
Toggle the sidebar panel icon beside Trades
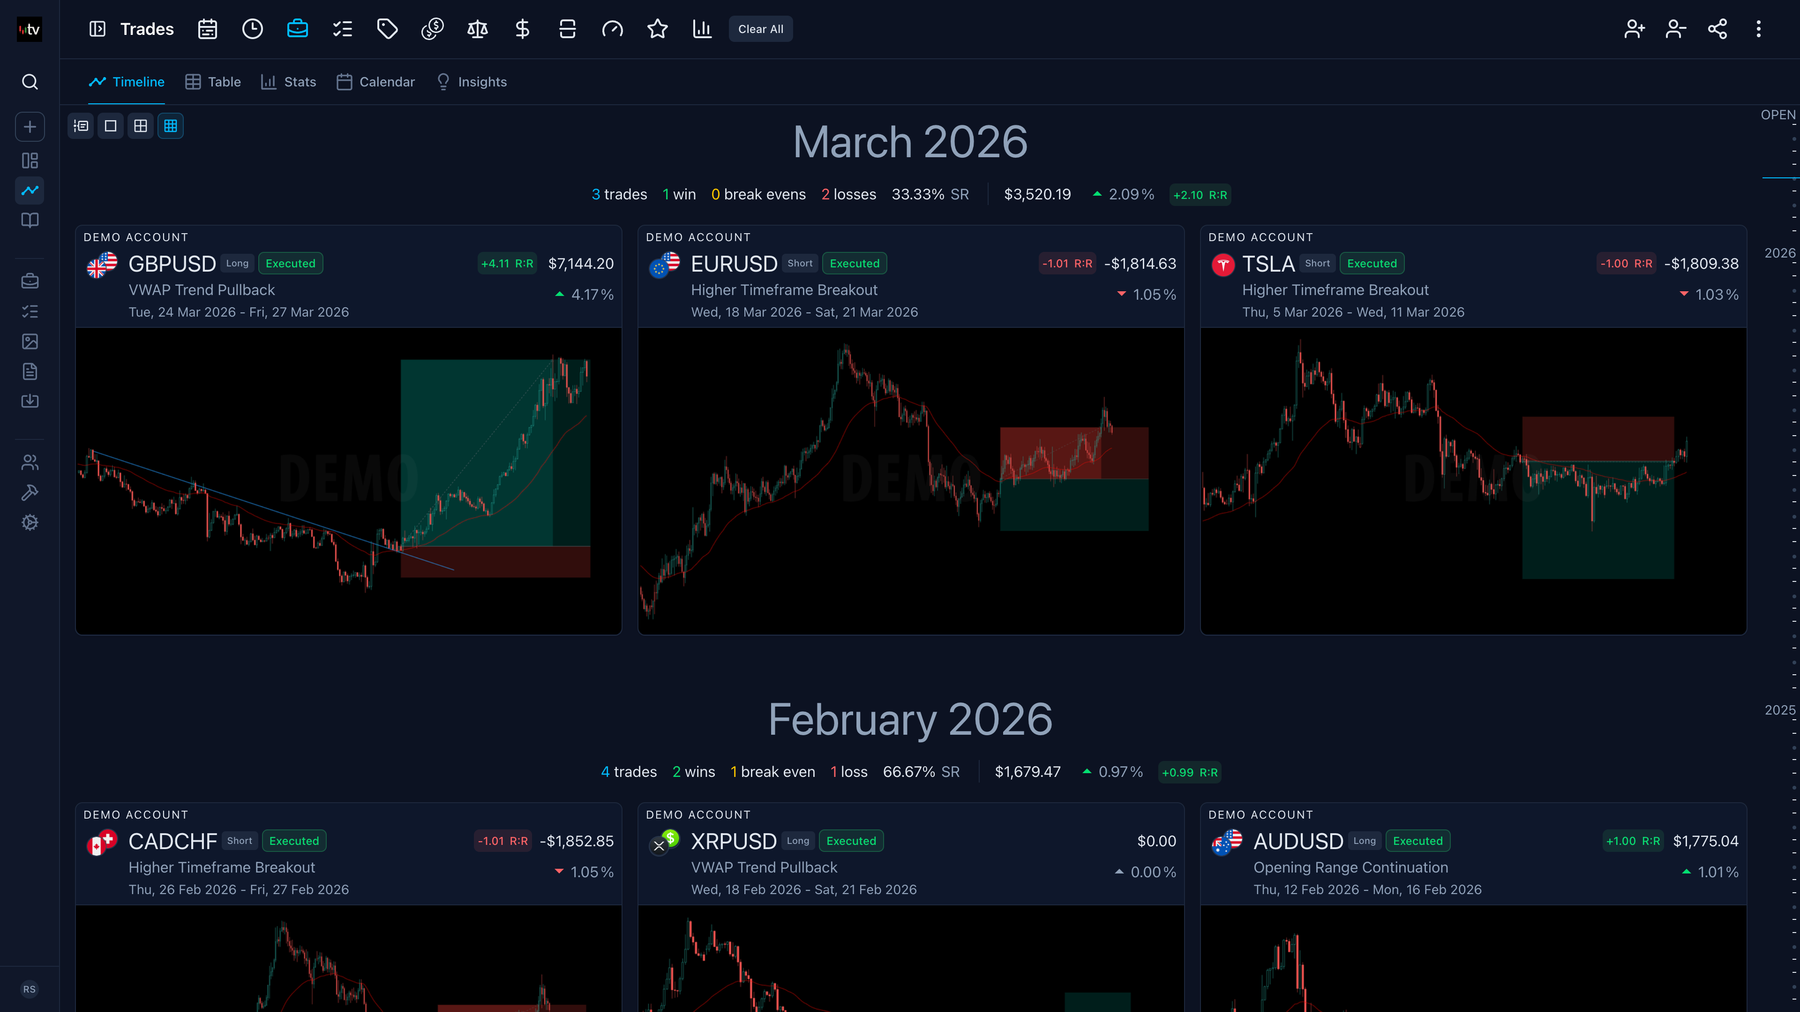coord(97,29)
